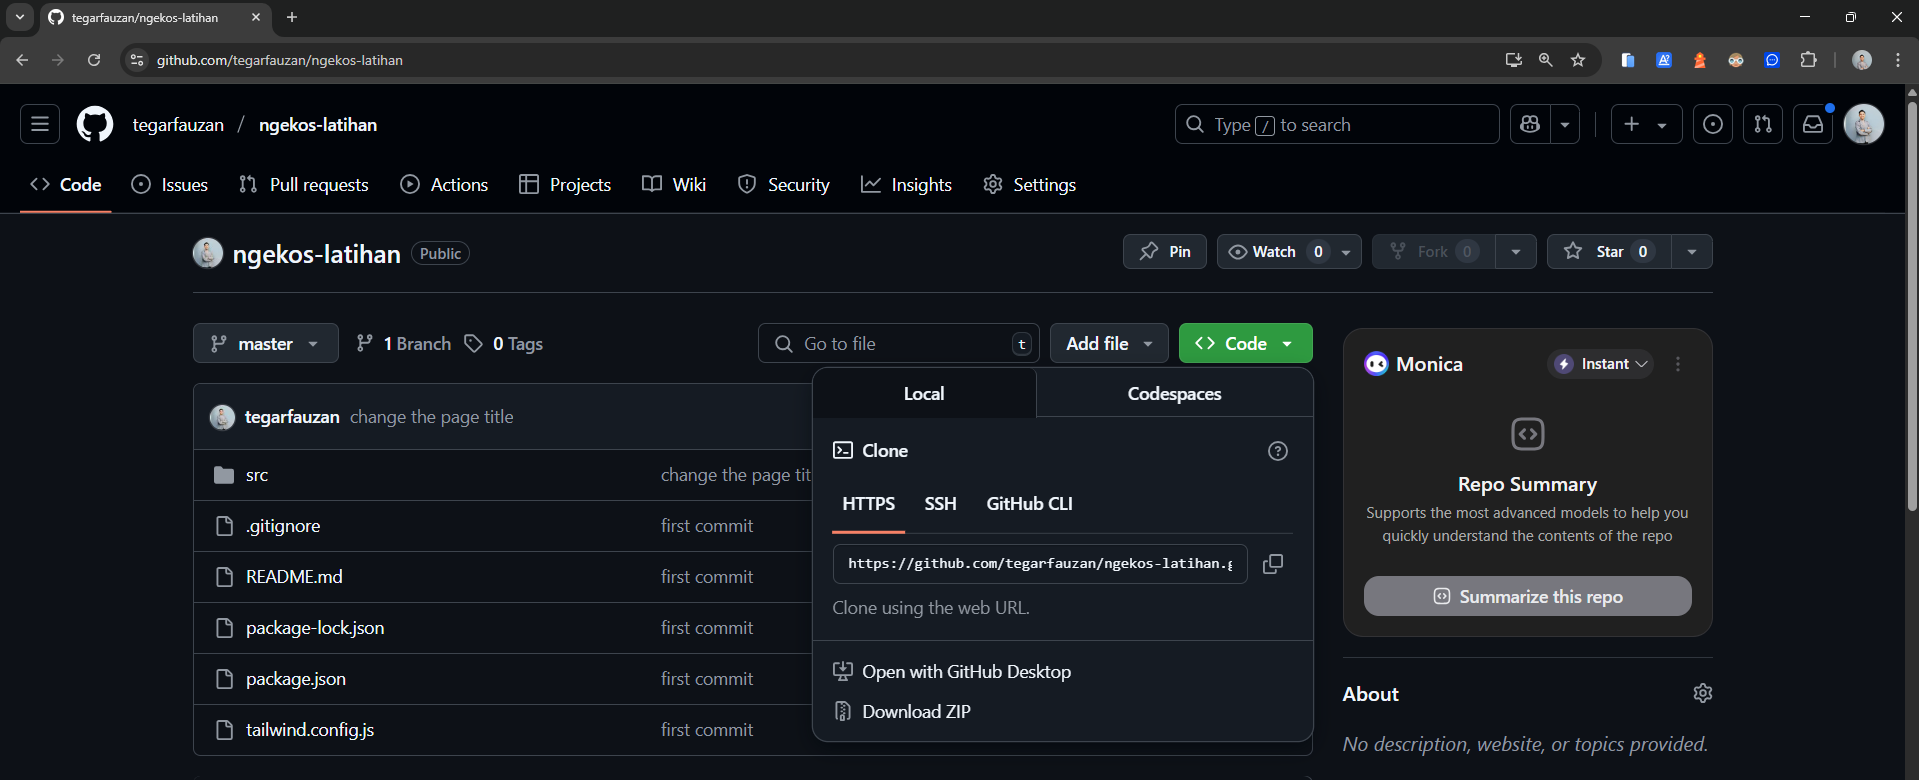
Task: Focus the Go to file search field
Action: click(899, 344)
